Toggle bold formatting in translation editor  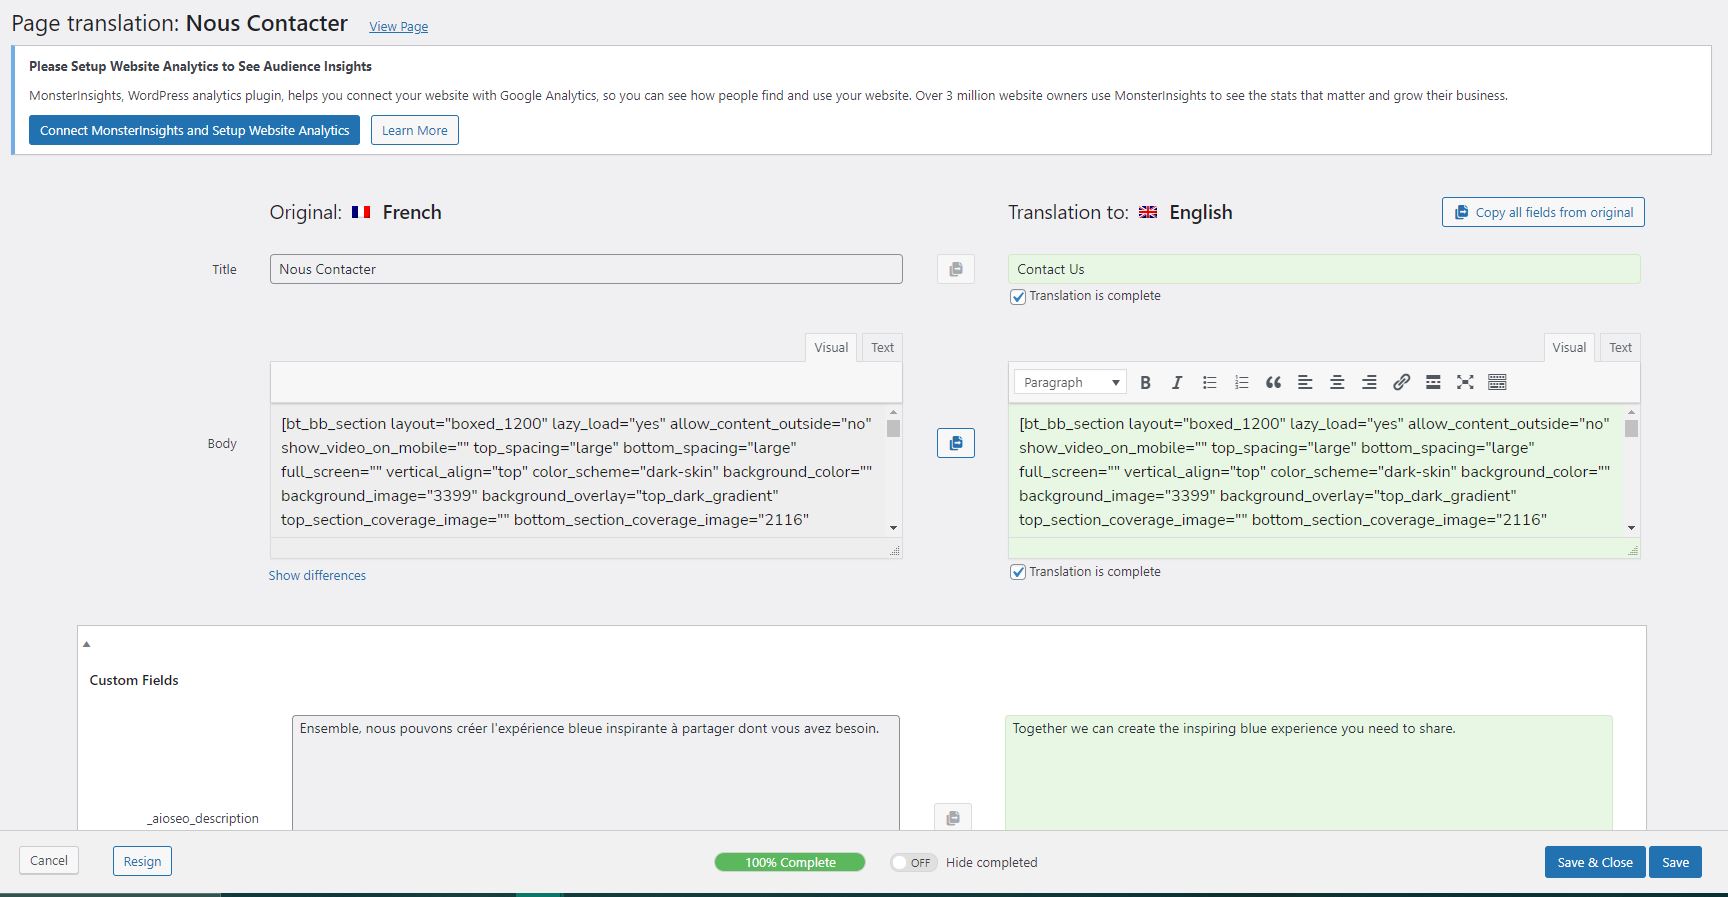click(1146, 382)
